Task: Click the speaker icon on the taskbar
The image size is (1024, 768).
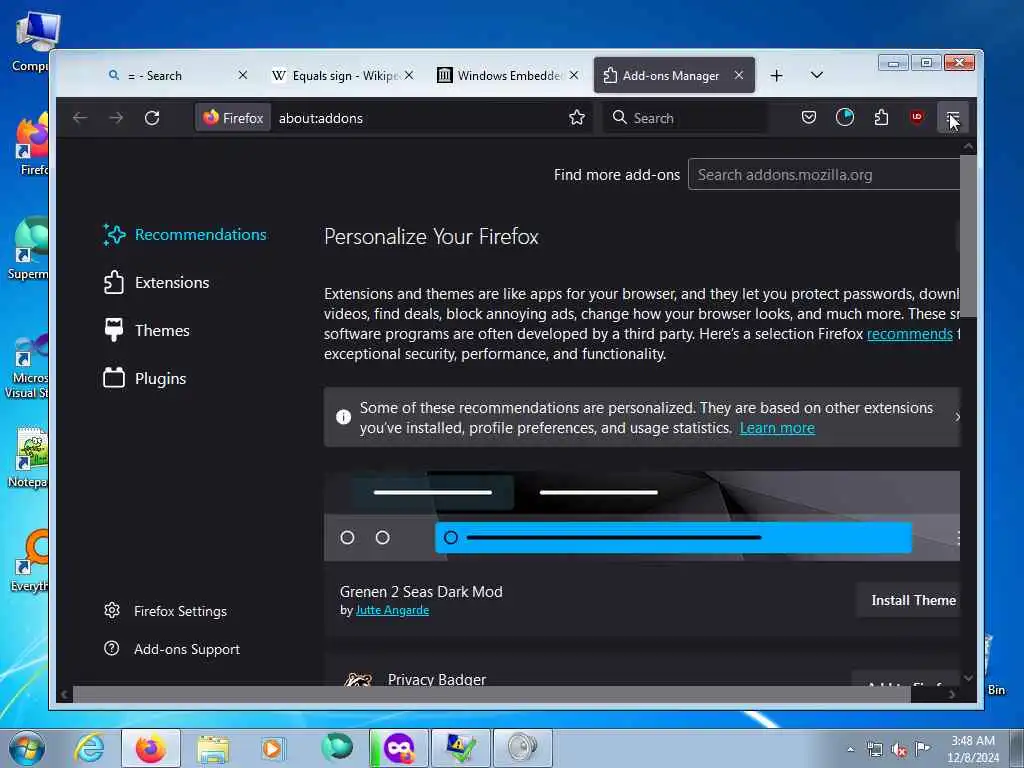Action: tap(522, 748)
